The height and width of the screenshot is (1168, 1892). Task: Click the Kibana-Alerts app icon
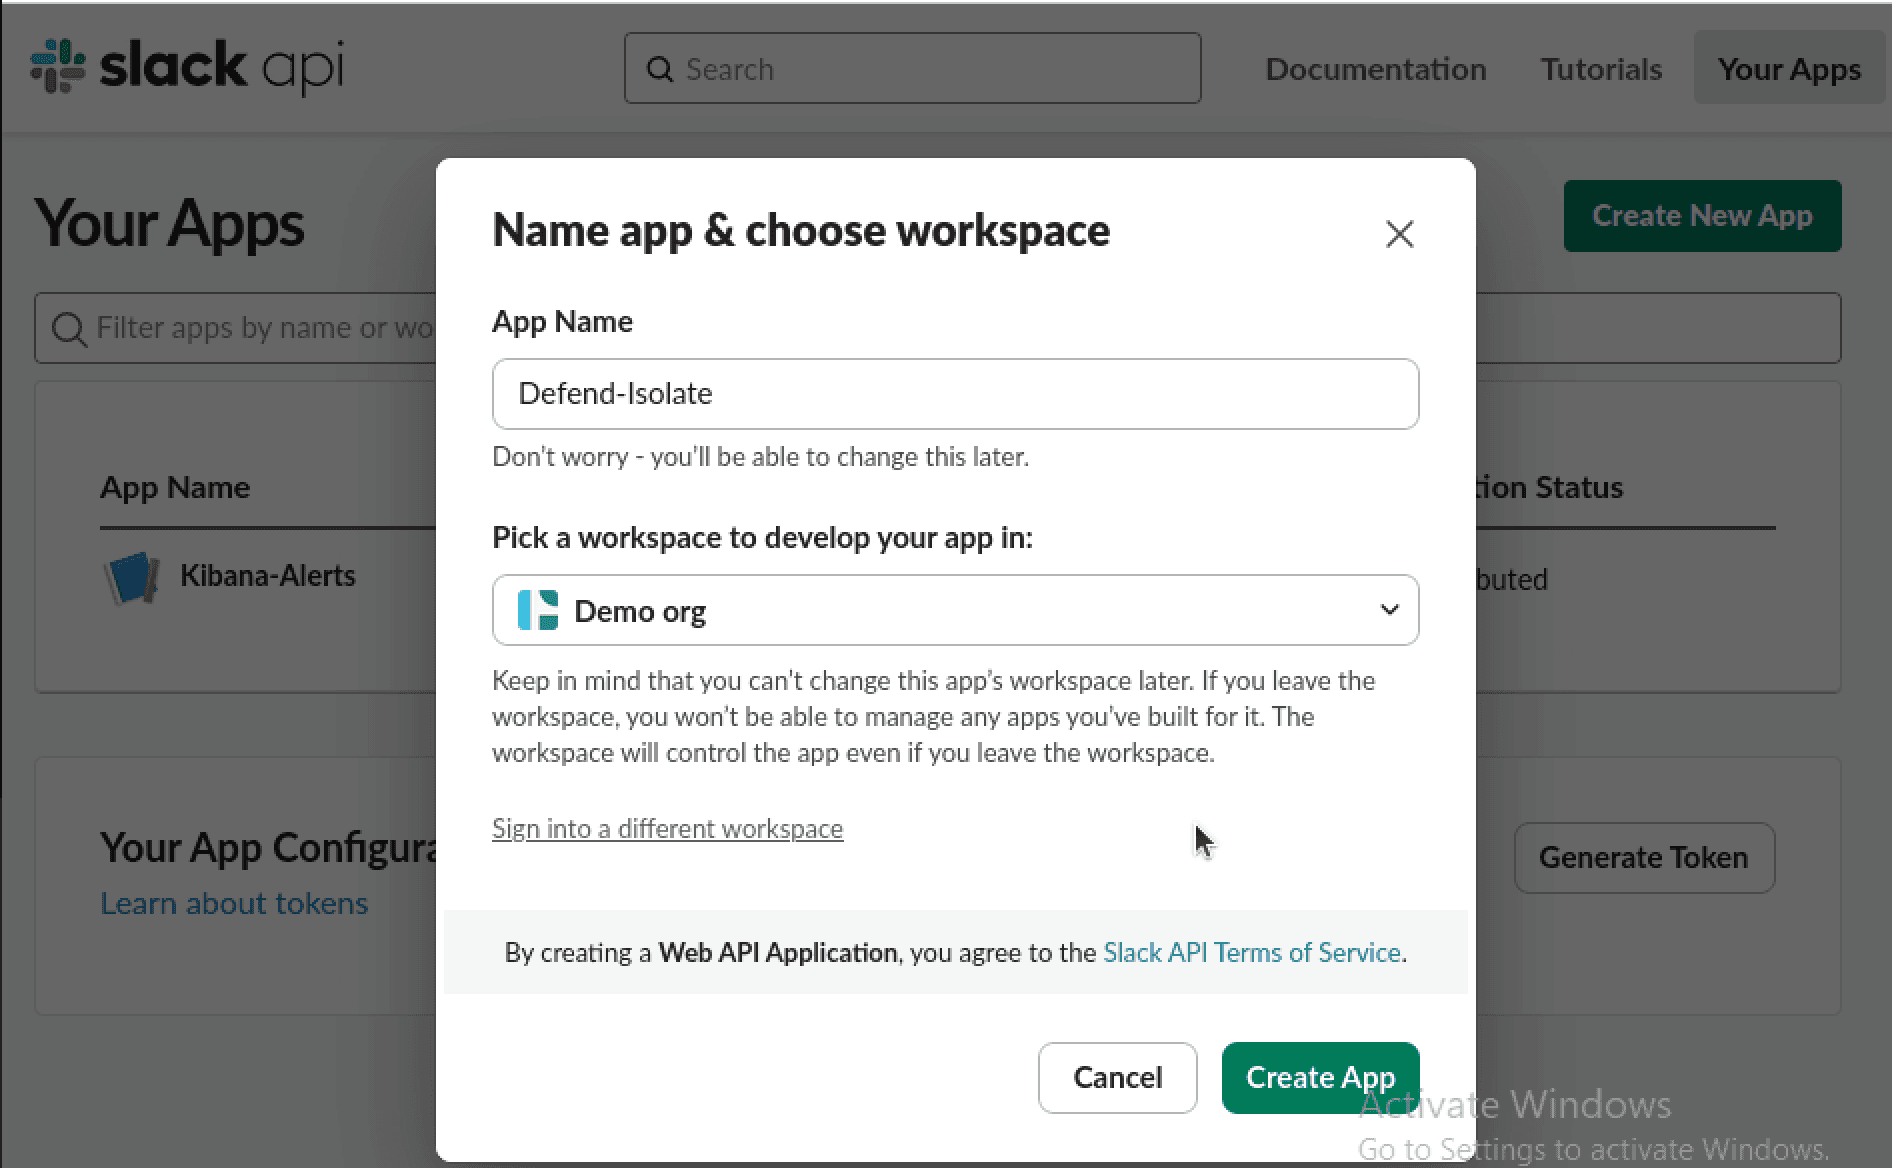pos(131,578)
